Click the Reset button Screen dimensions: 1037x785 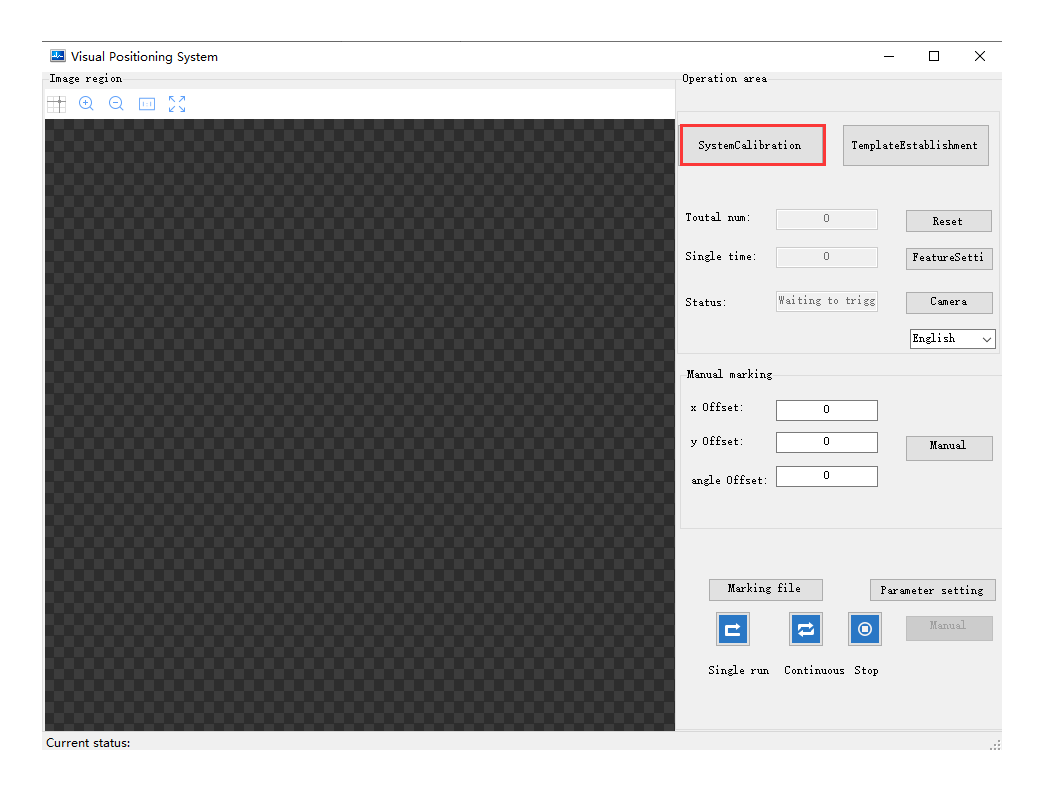pyautogui.click(x=948, y=221)
